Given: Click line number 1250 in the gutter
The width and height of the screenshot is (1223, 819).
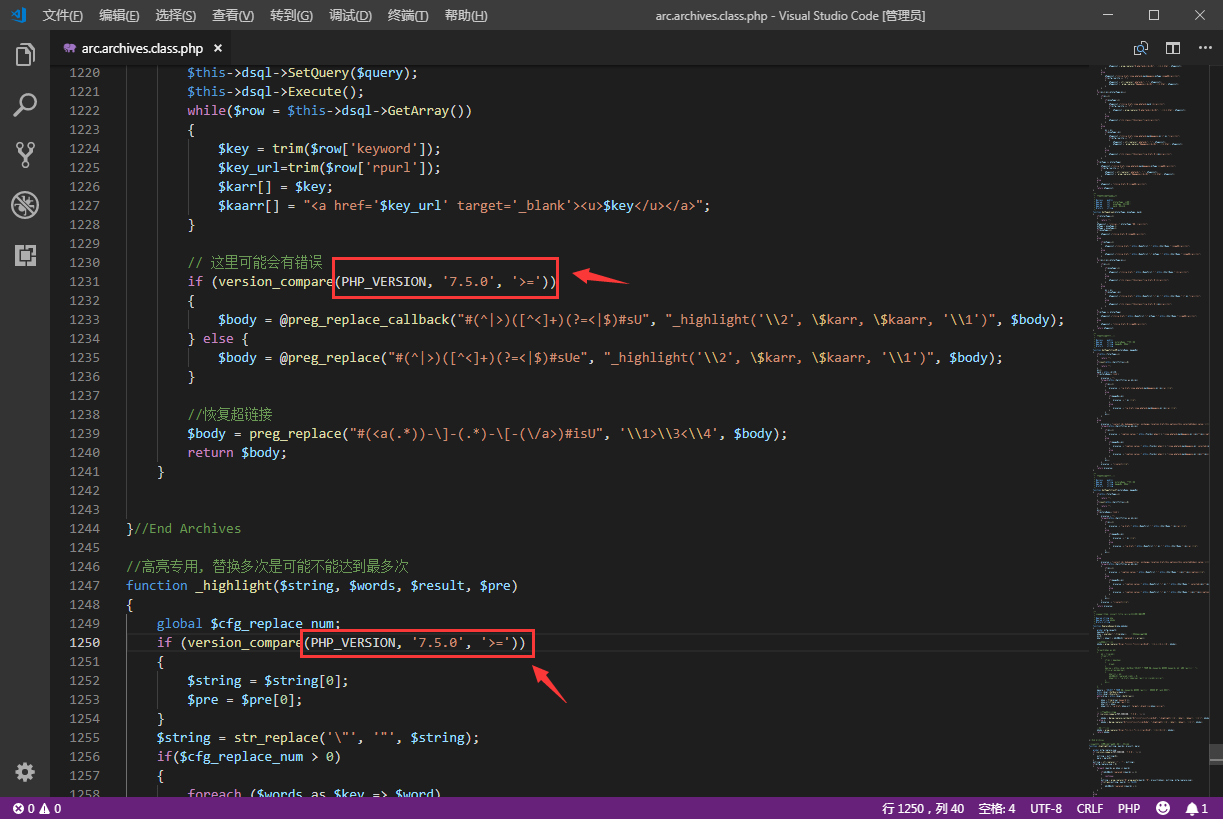Looking at the screenshot, I should coord(84,642).
